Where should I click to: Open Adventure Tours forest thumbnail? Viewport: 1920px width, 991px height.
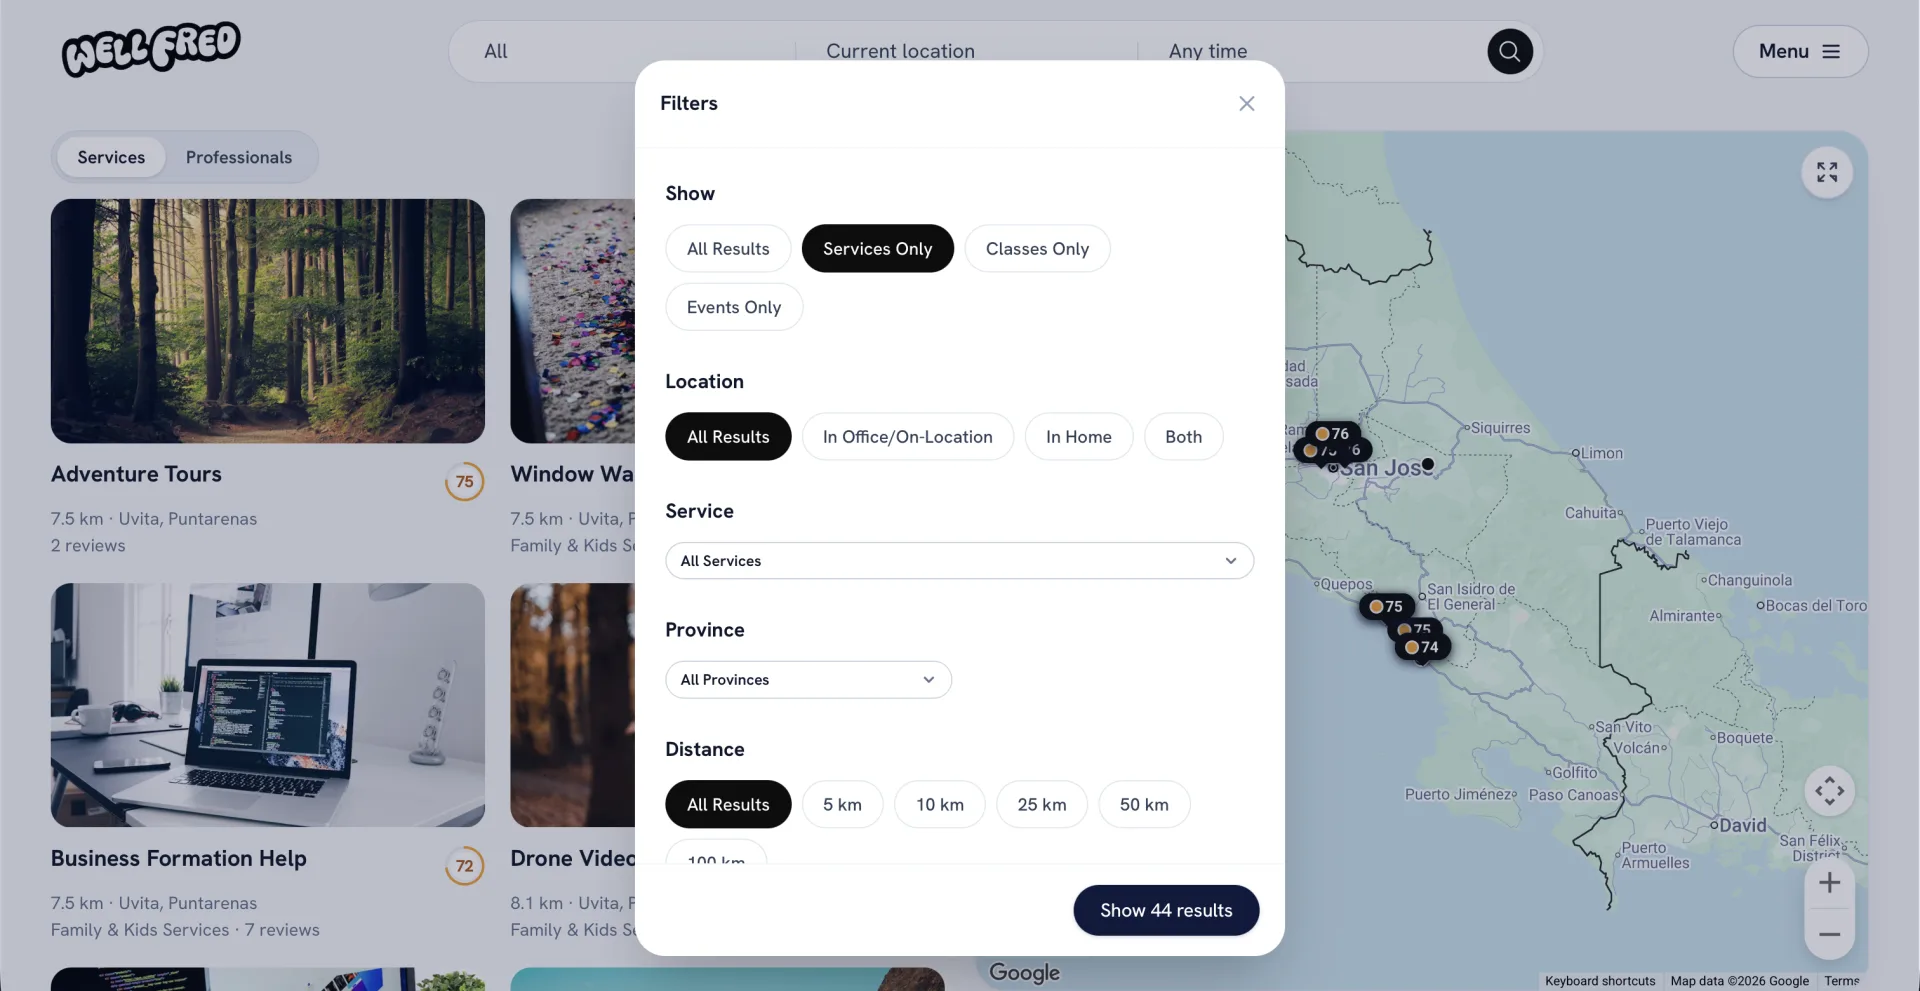[x=268, y=321]
